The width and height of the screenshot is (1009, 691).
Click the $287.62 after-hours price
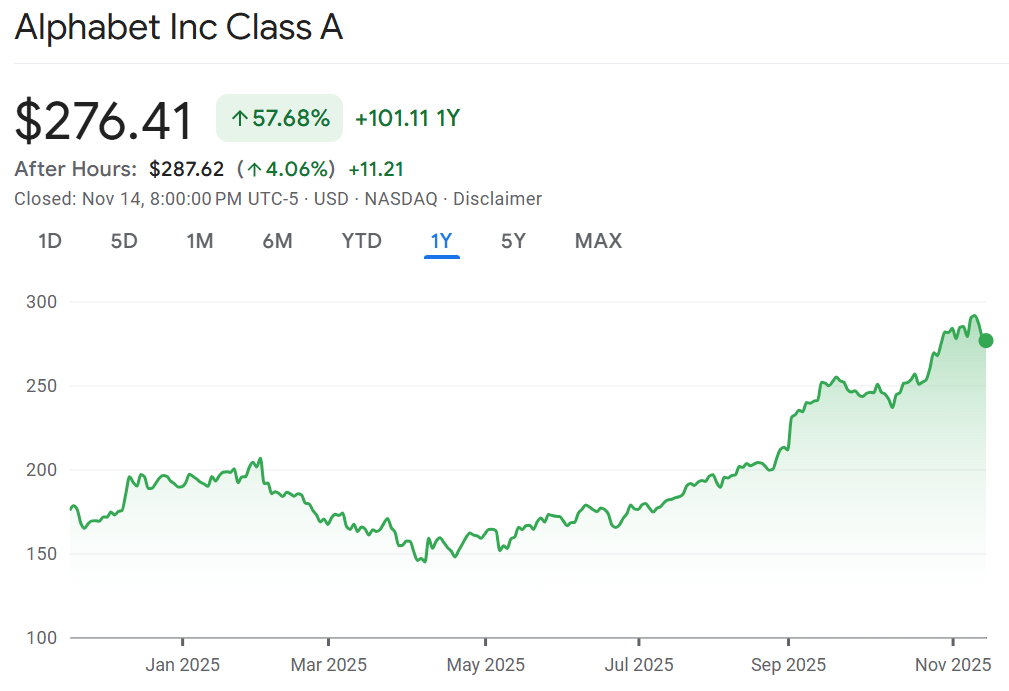tap(186, 169)
